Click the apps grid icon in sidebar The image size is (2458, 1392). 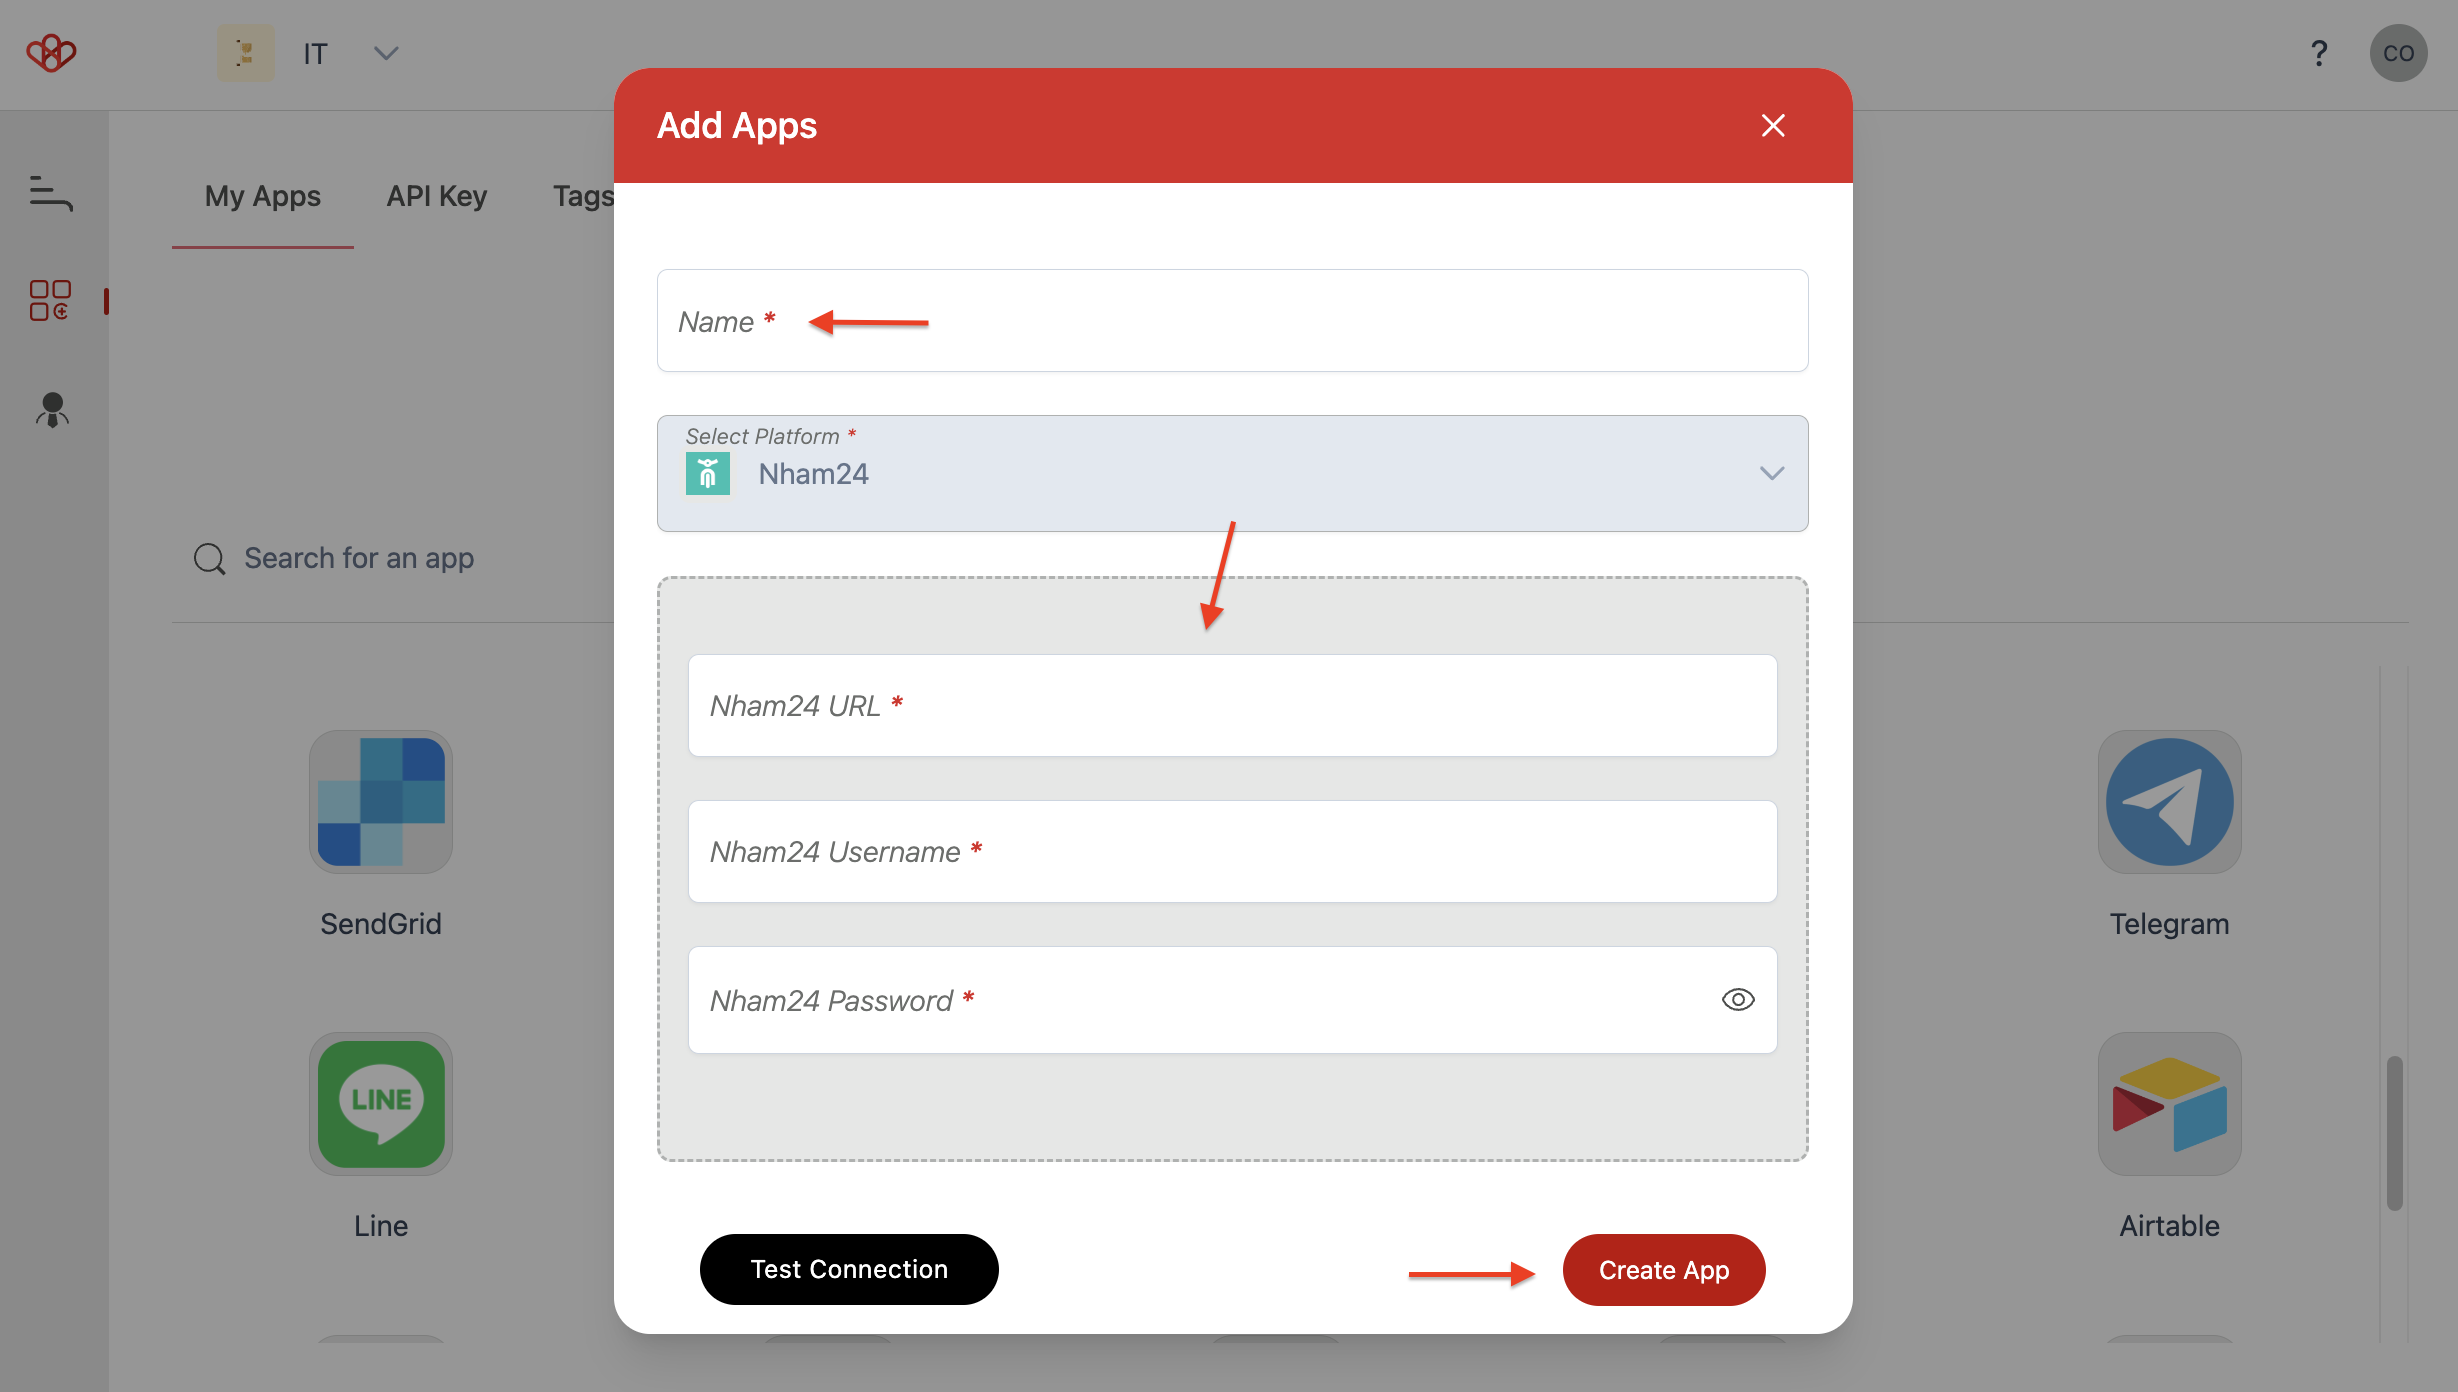pyautogui.click(x=49, y=300)
